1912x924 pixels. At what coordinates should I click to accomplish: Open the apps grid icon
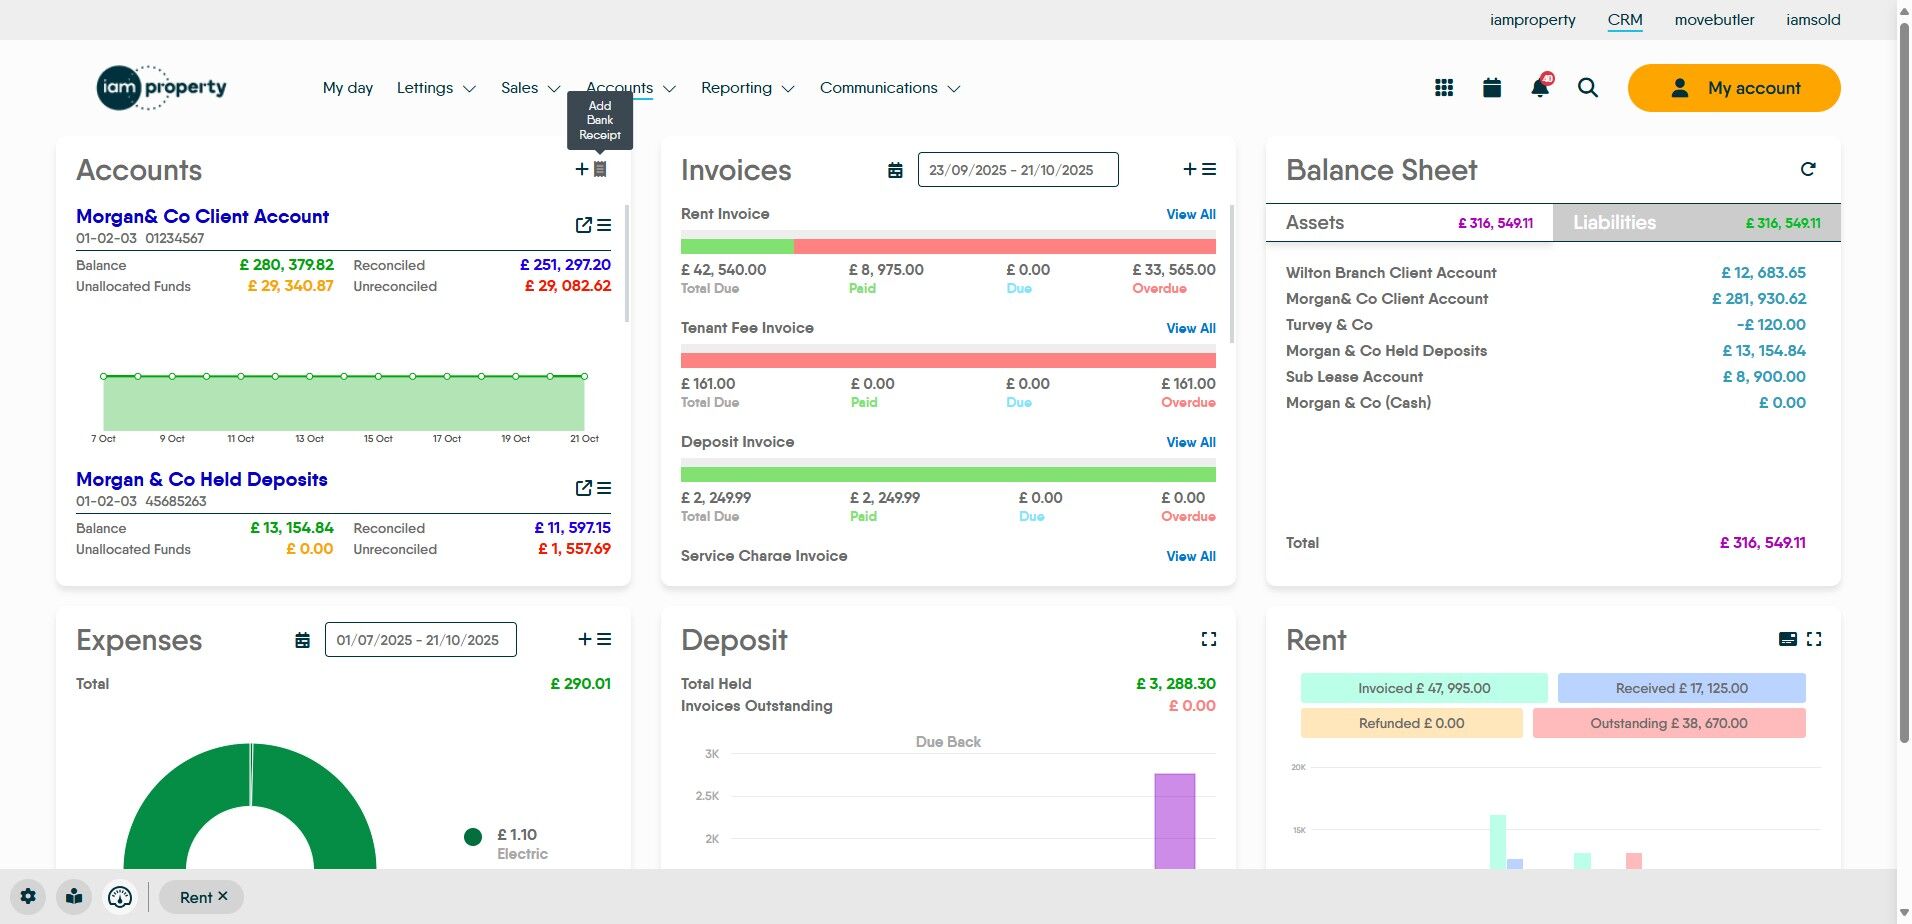tap(1444, 88)
